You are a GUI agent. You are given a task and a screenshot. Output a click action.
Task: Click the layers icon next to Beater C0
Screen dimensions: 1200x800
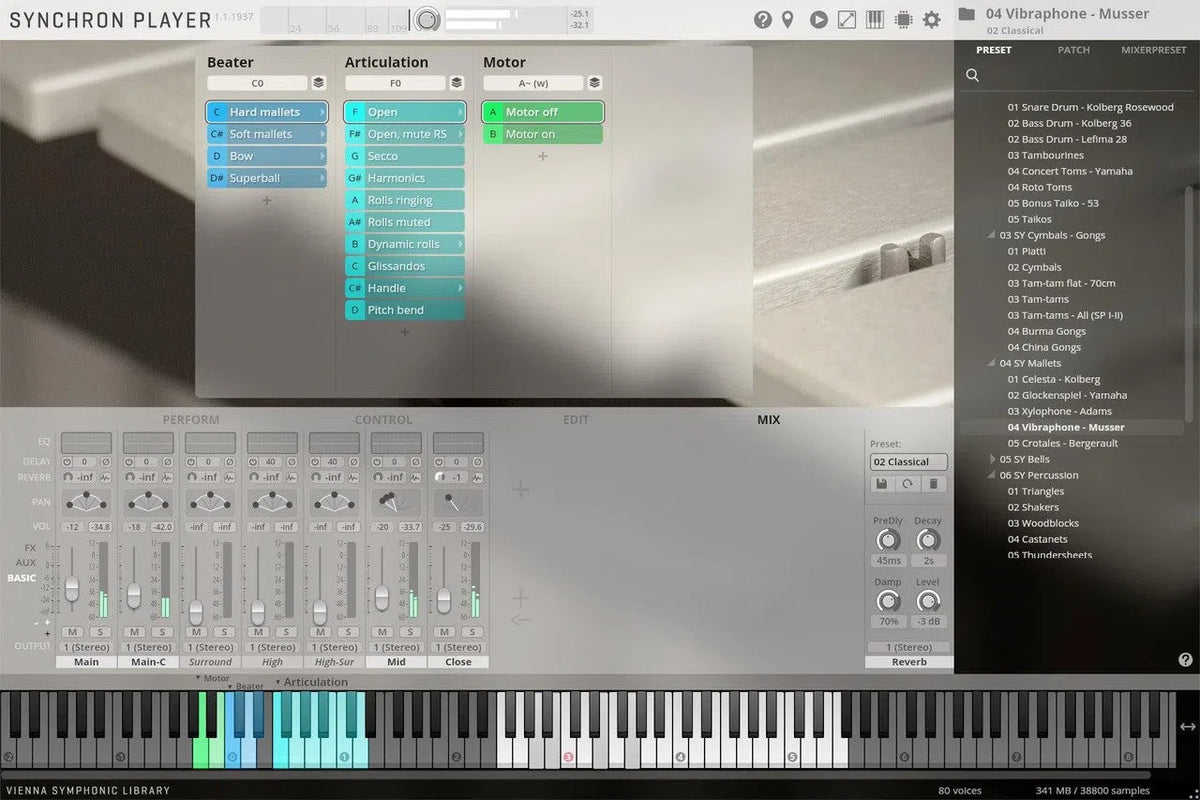pos(318,83)
